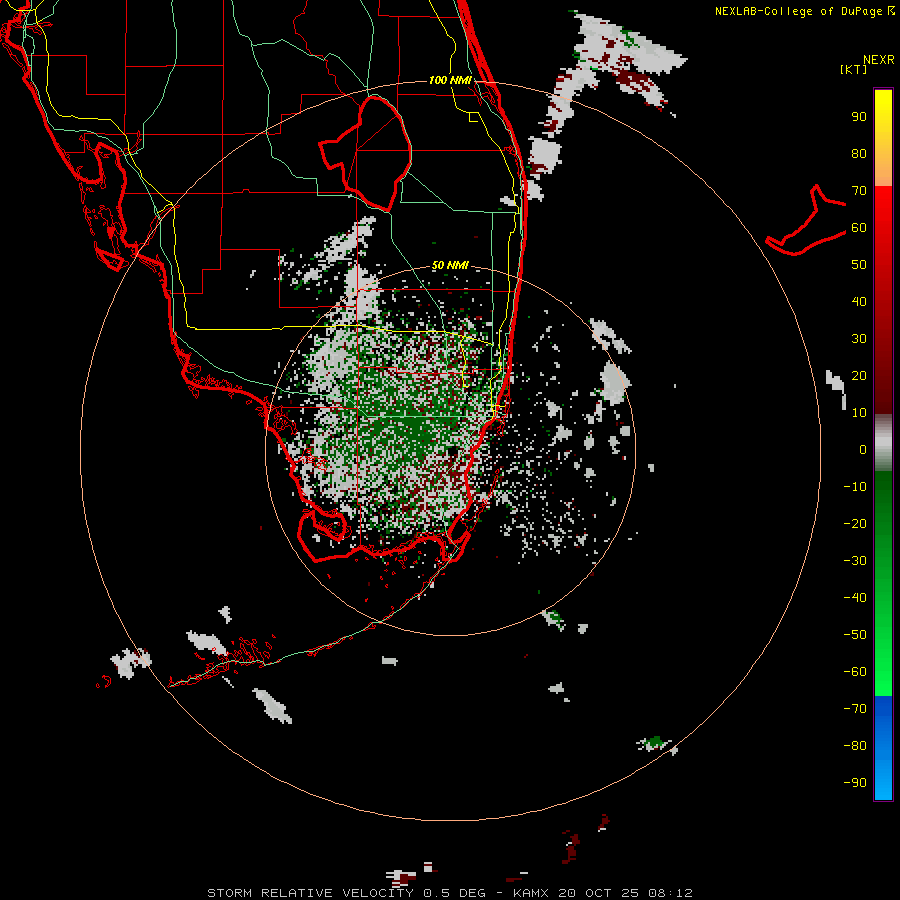This screenshot has width=900, height=900.
Task: Click the yellow top segment of color bar
Action: coord(883,138)
